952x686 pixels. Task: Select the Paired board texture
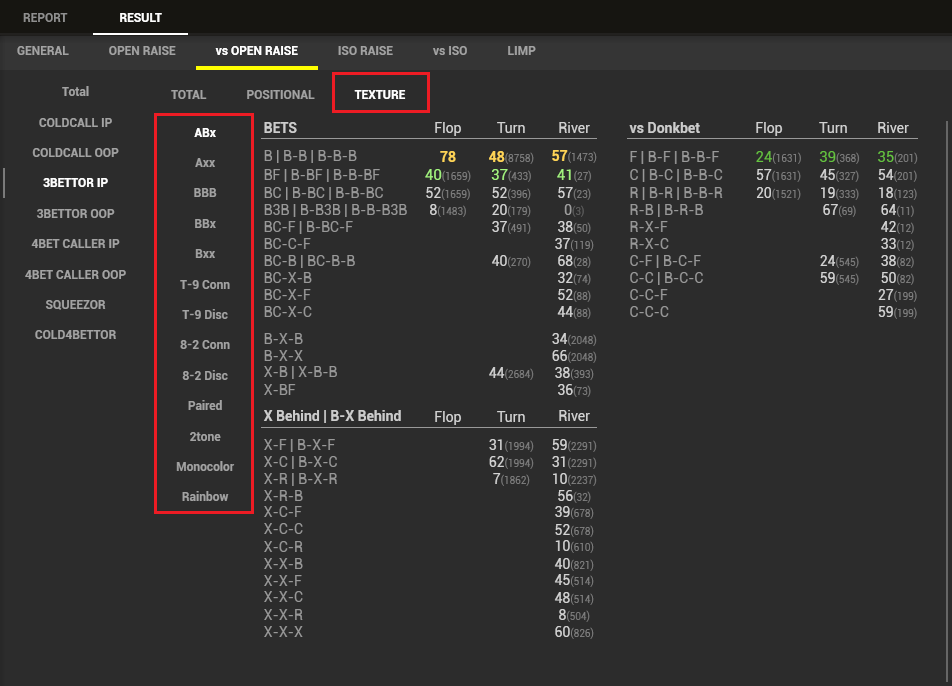coord(205,406)
